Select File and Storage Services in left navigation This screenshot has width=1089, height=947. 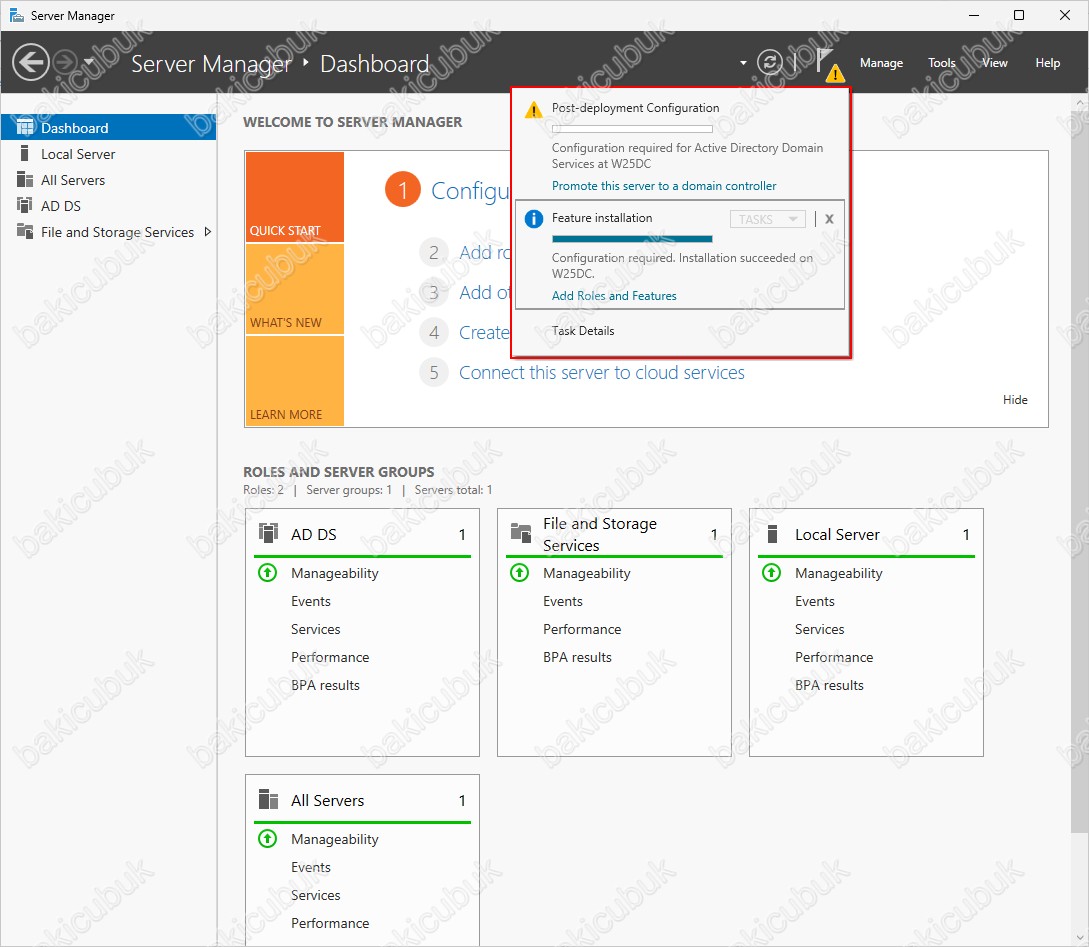coord(108,232)
